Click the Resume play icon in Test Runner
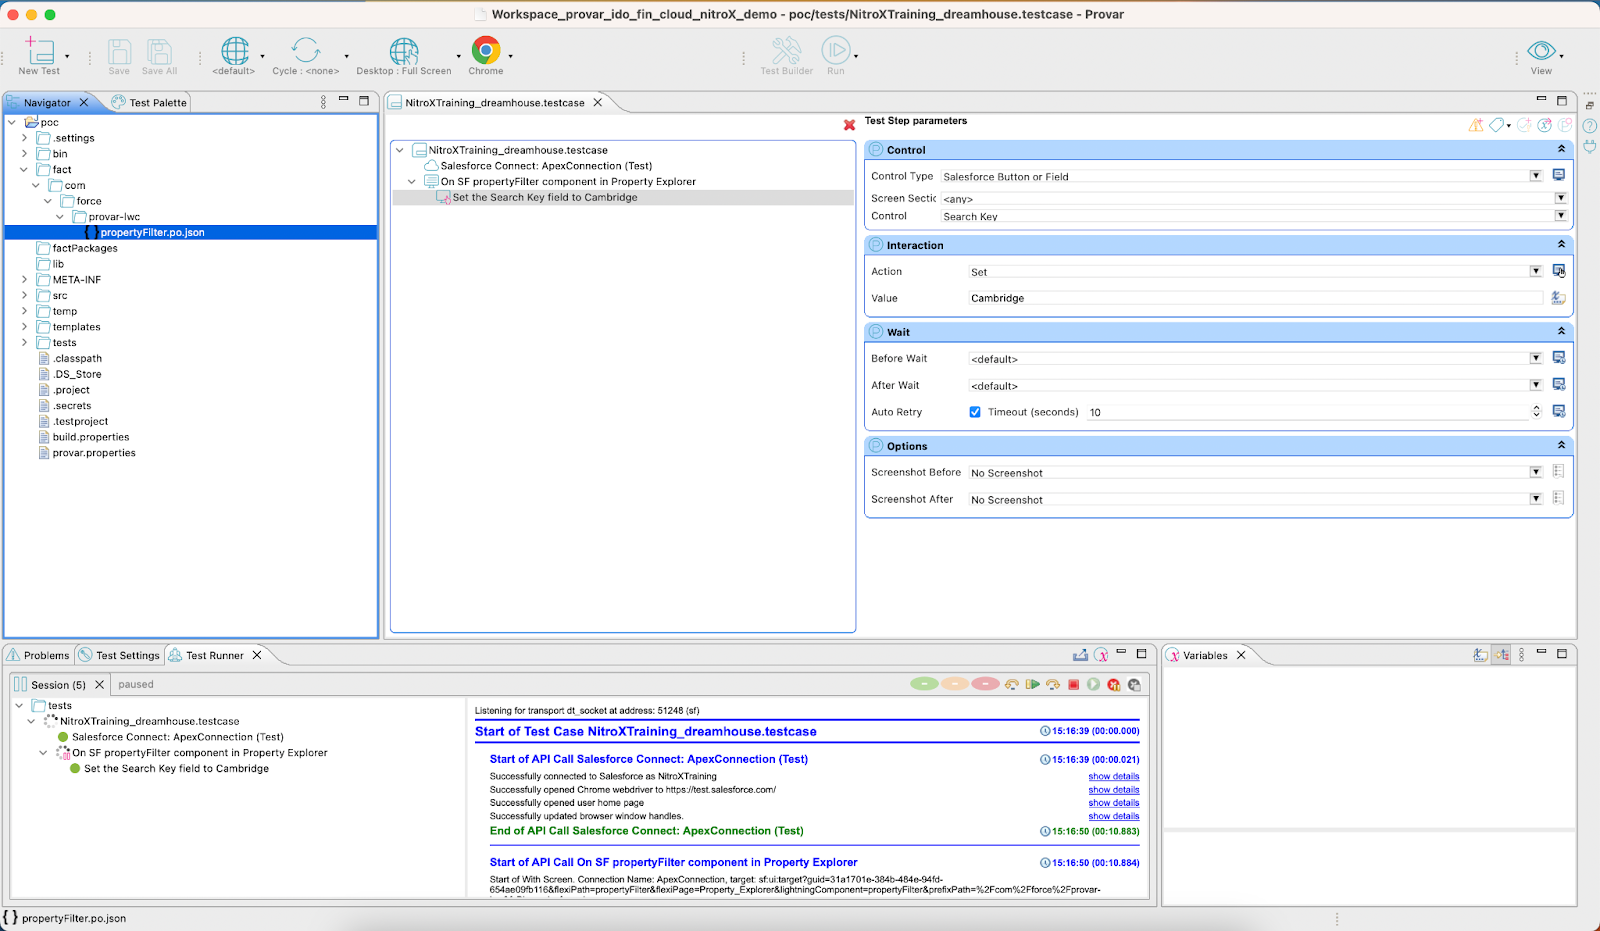The width and height of the screenshot is (1600, 931). click(1033, 685)
